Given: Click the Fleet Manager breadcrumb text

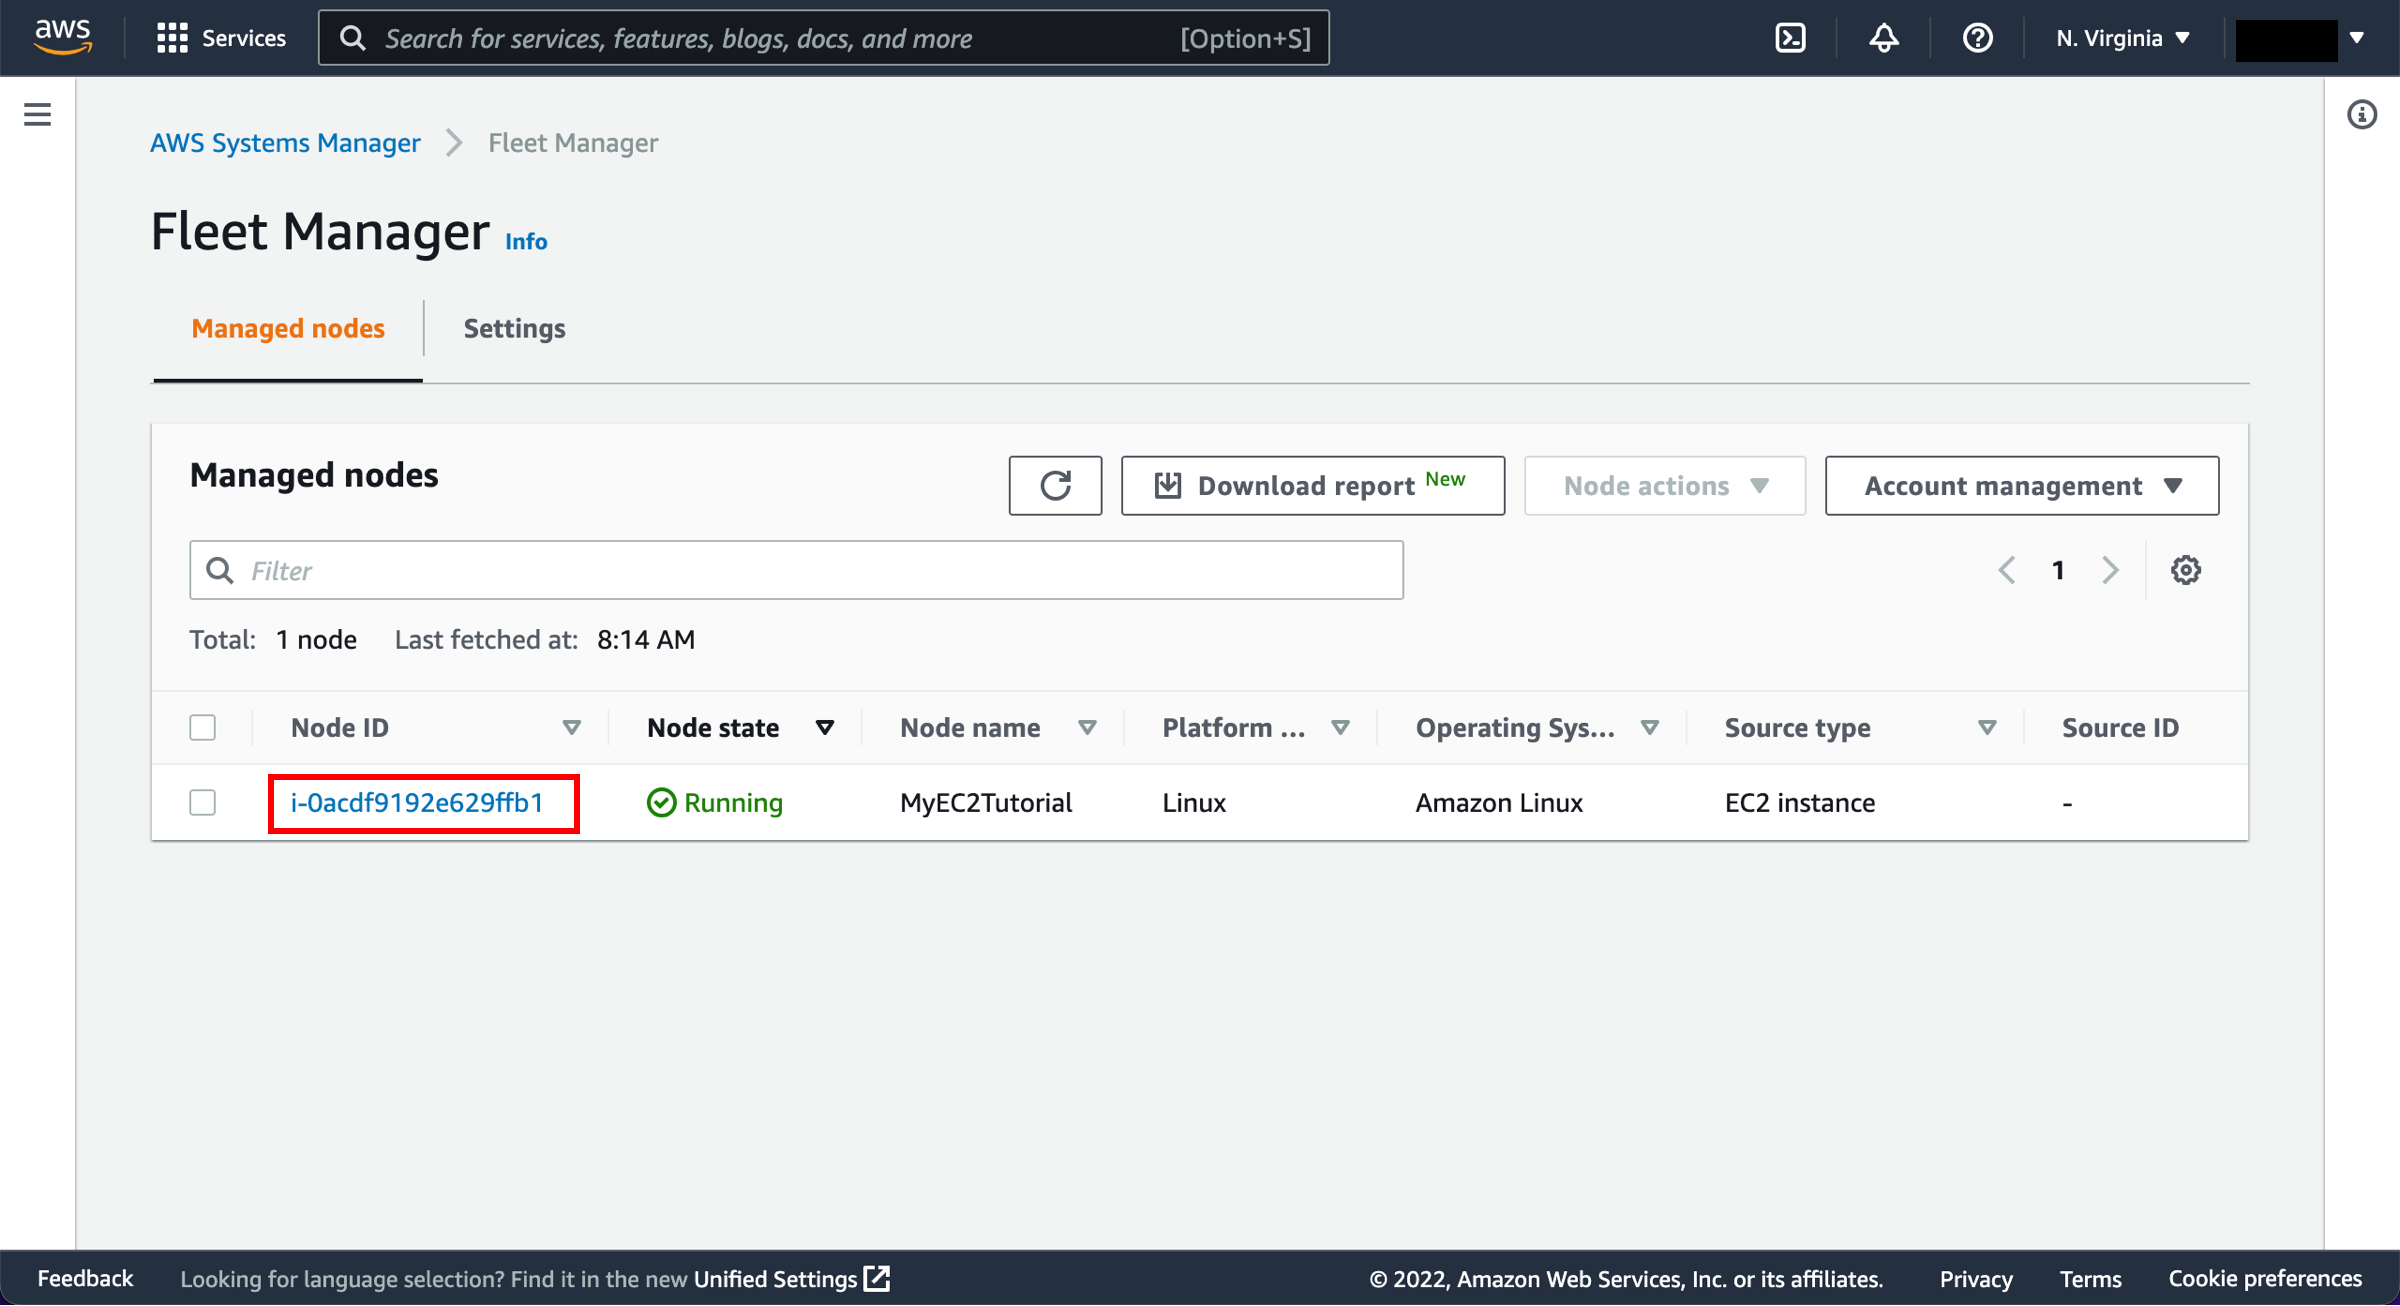Looking at the screenshot, I should [573, 143].
